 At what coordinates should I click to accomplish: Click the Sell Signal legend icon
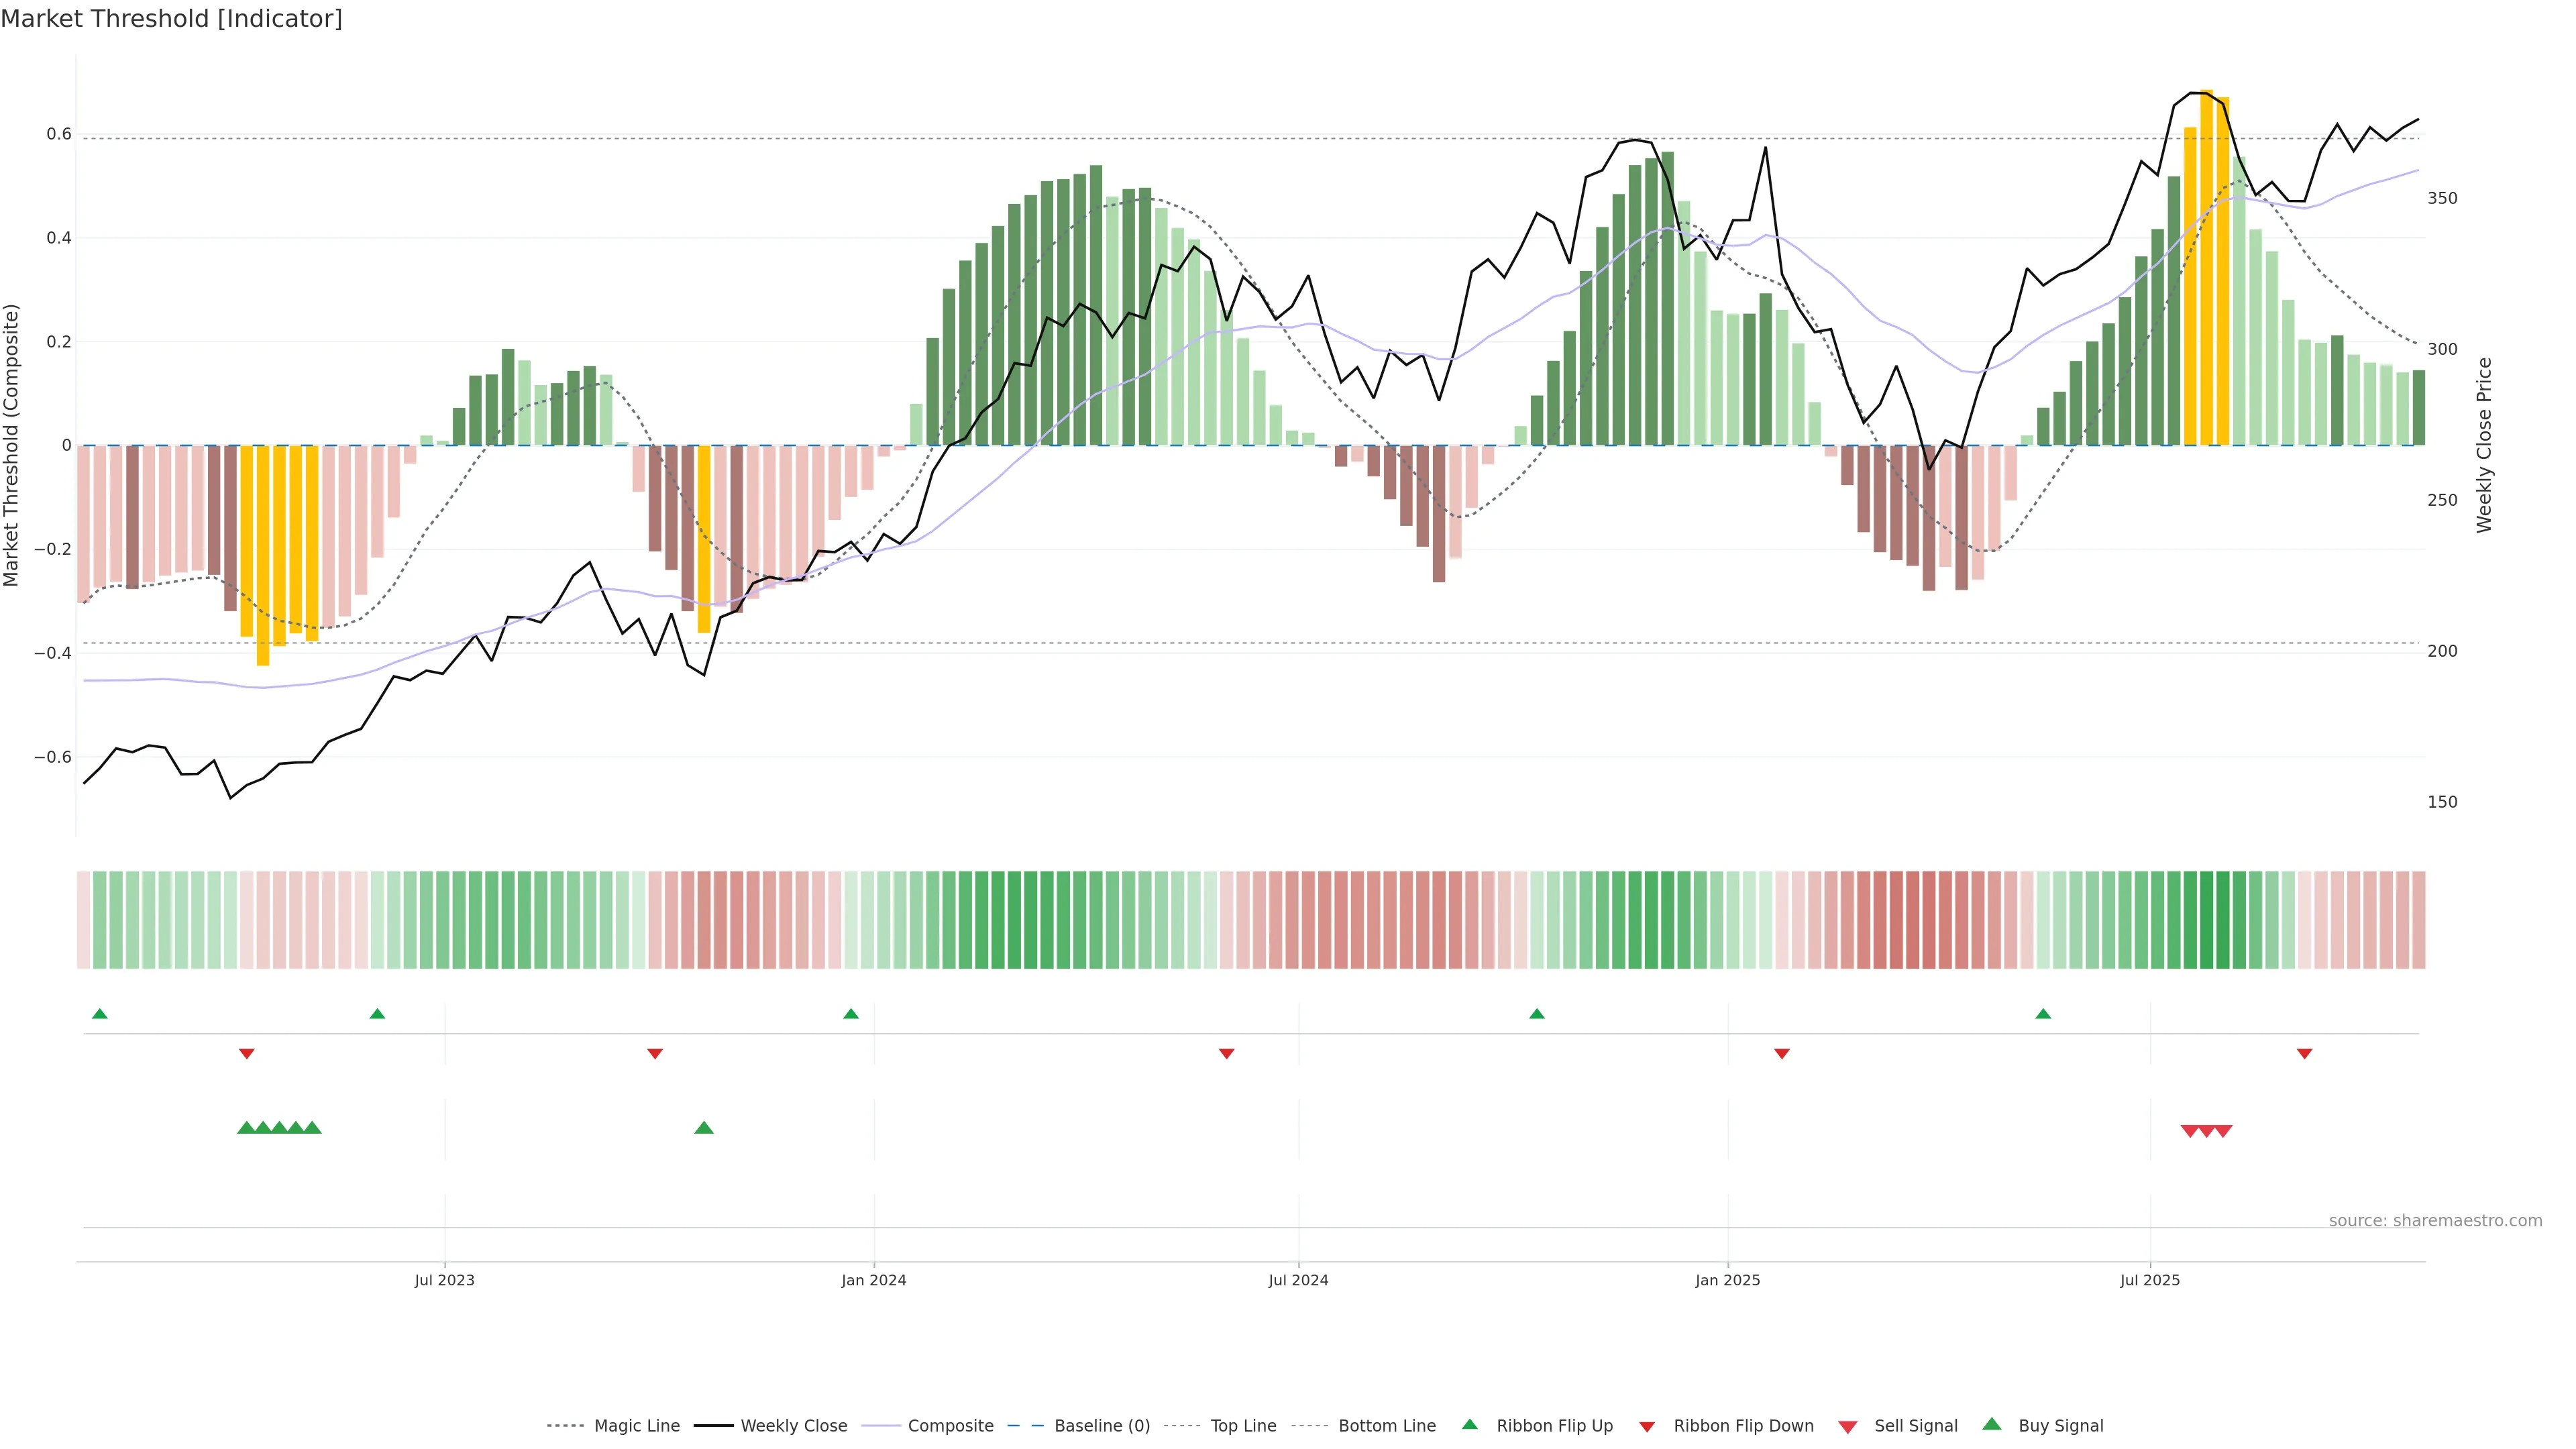[1848, 1427]
